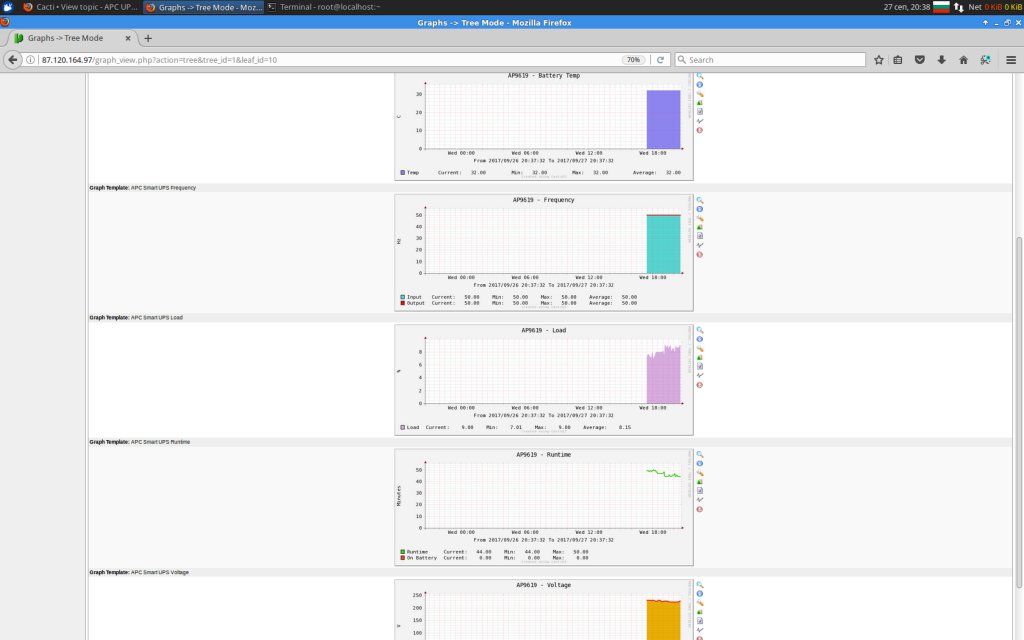Viewport: 1024px width, 640px height.
Task: Open the Firefox downloads arrow icon
Action: pyautogui.click(x=942, y=60)
